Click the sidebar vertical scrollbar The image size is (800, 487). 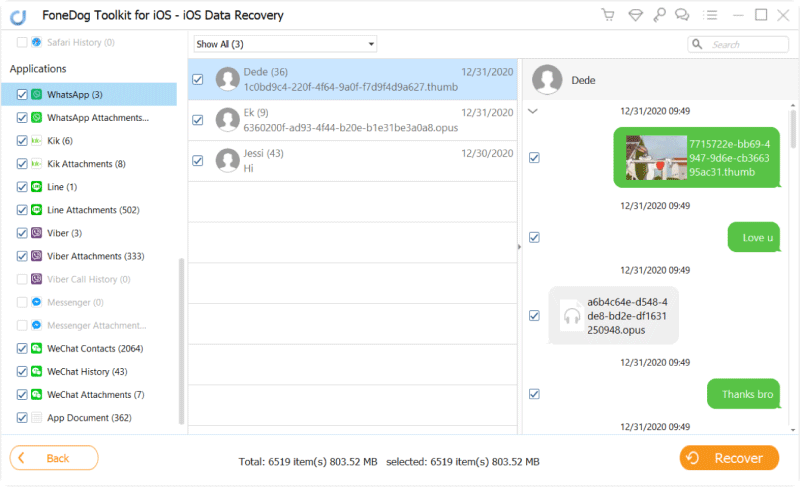[x=181, y=341]
